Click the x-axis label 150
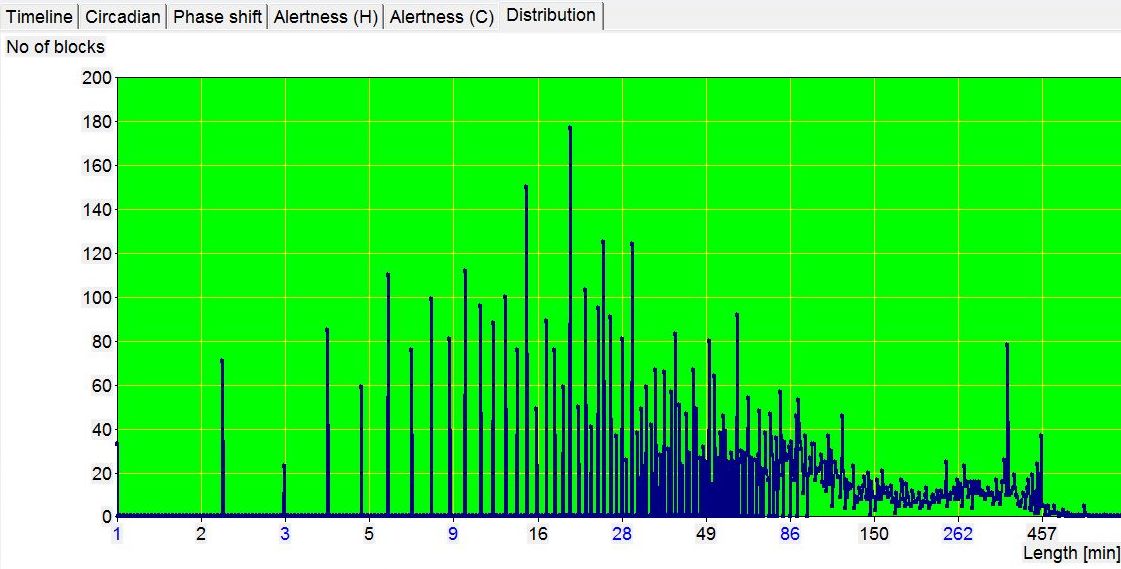 pos(874,534)
